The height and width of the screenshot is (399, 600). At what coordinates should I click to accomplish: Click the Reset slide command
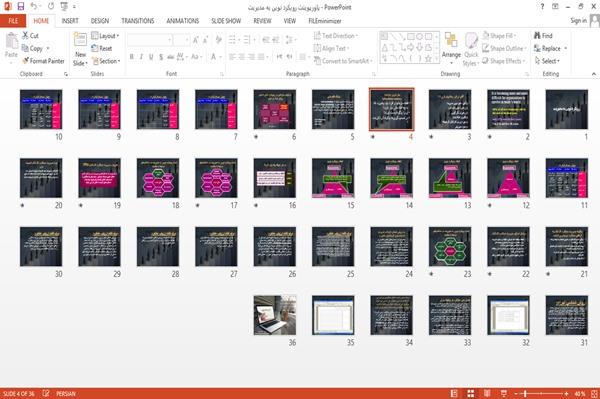102,48
